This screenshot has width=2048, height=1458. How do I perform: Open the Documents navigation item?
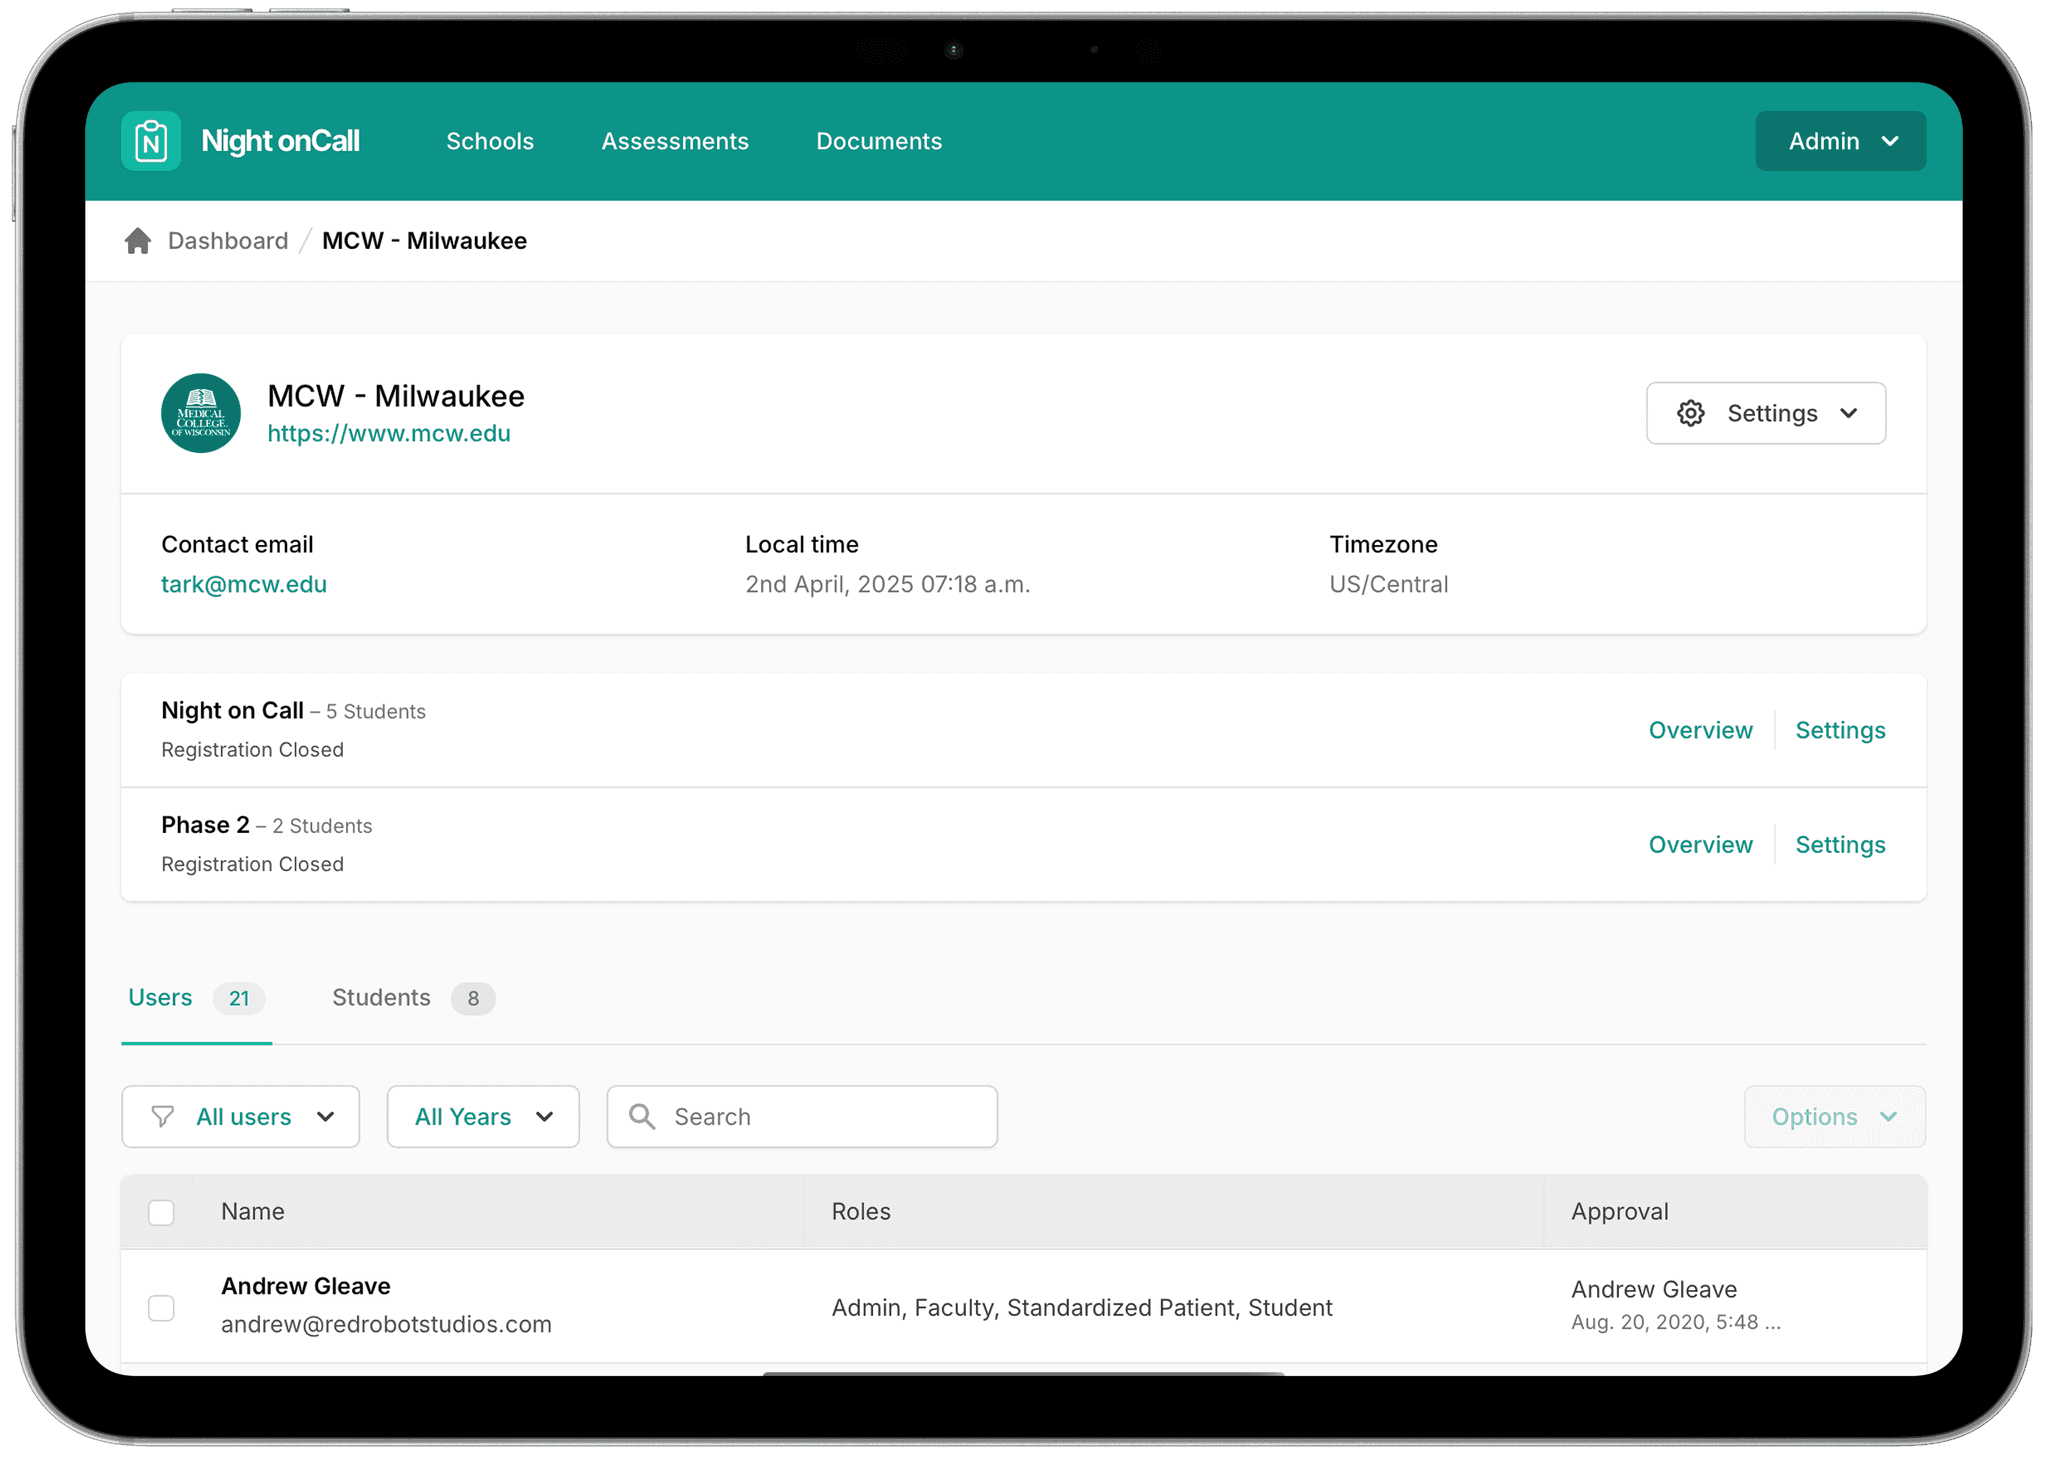coord(879,141)
